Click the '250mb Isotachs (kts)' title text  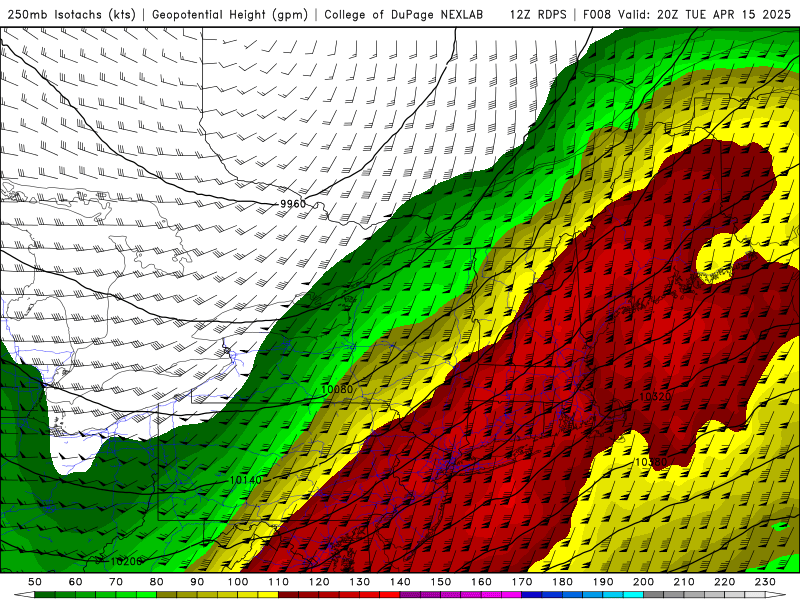(x=72, y=14)
